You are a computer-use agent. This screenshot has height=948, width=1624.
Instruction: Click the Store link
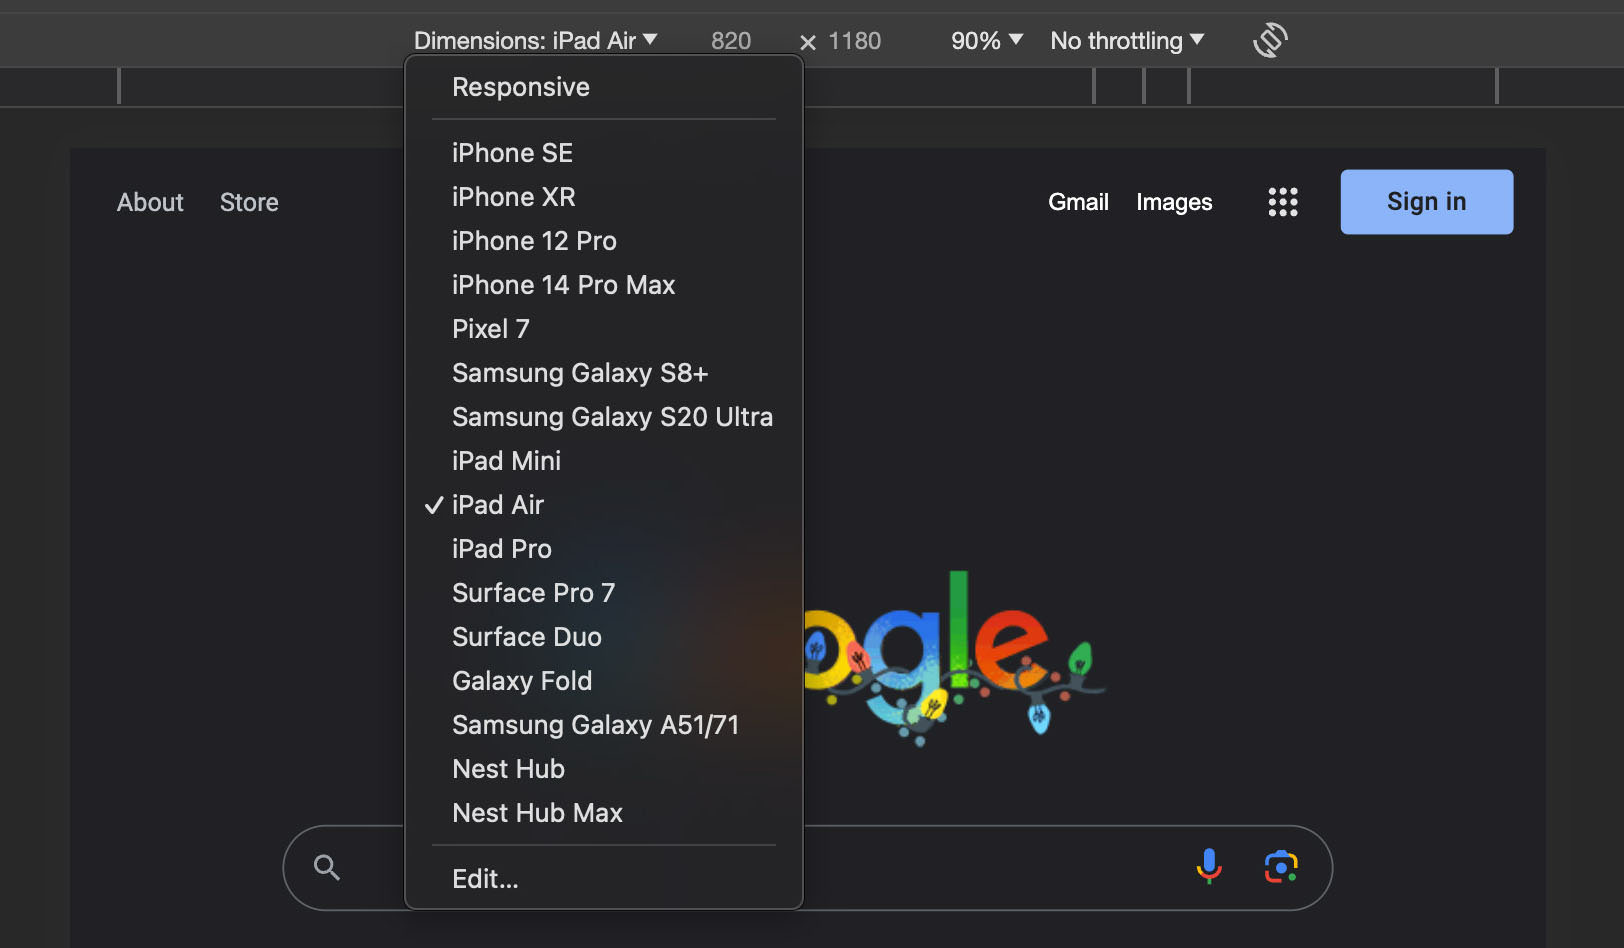(x=249, y=202)
